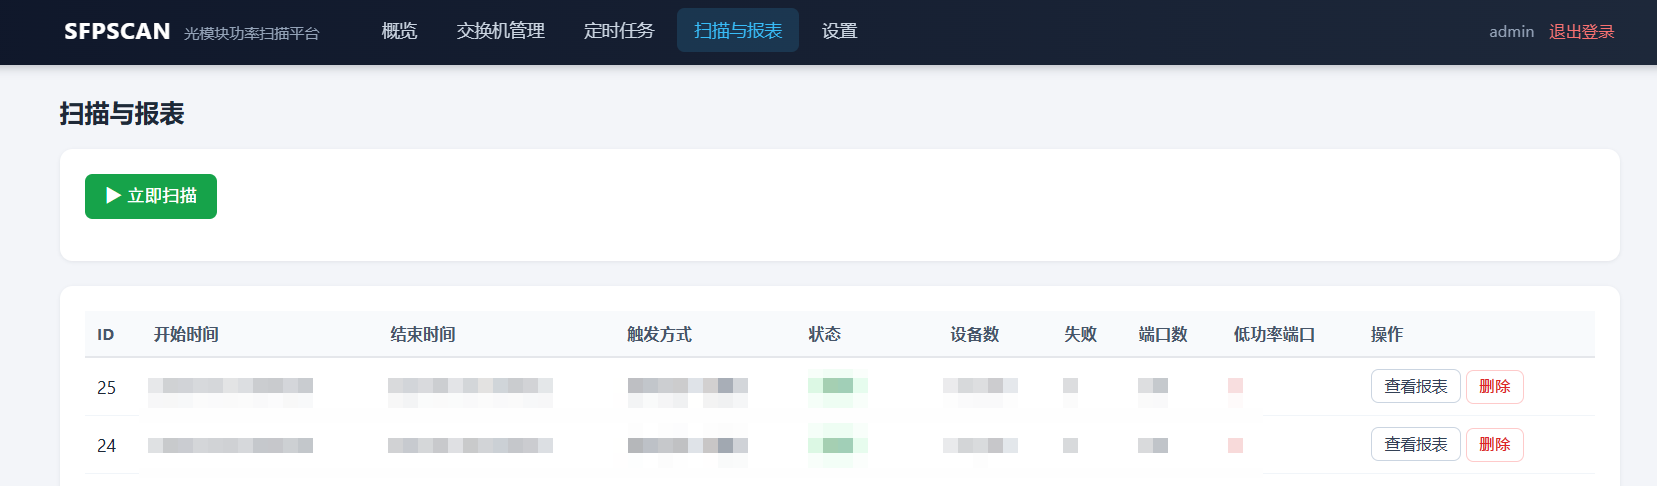The width and height of the screenshot is (1657, 486).
Task: Click ID cell 25
Action: pyautogui.click(x=106, y=387)
